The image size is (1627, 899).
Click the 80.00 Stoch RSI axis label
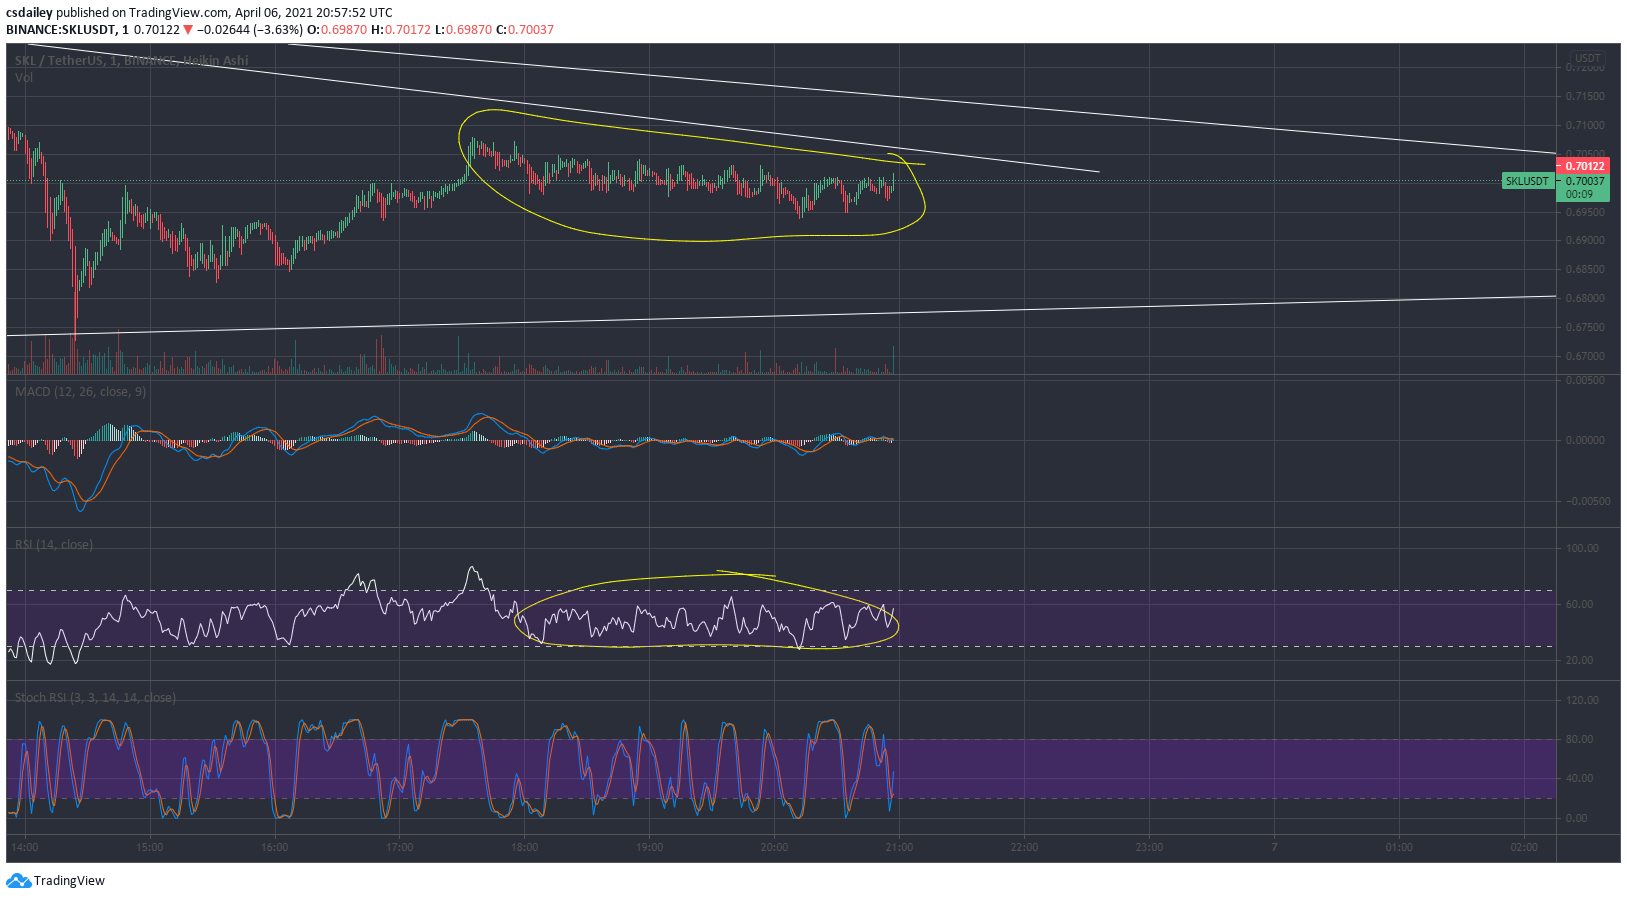tap(1578, 739)
